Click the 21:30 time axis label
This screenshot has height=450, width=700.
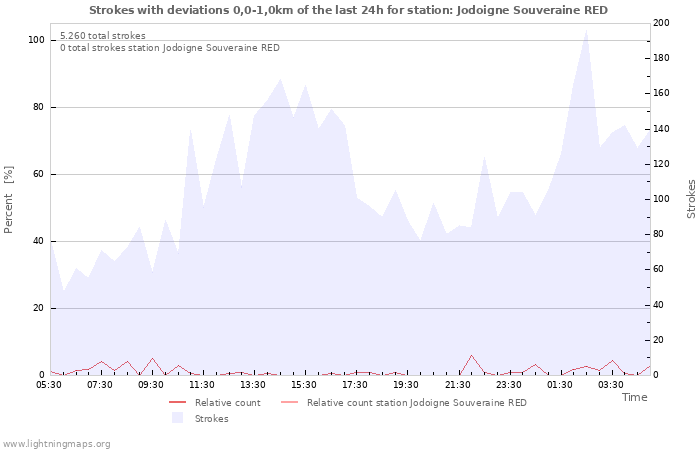point(457,385)
